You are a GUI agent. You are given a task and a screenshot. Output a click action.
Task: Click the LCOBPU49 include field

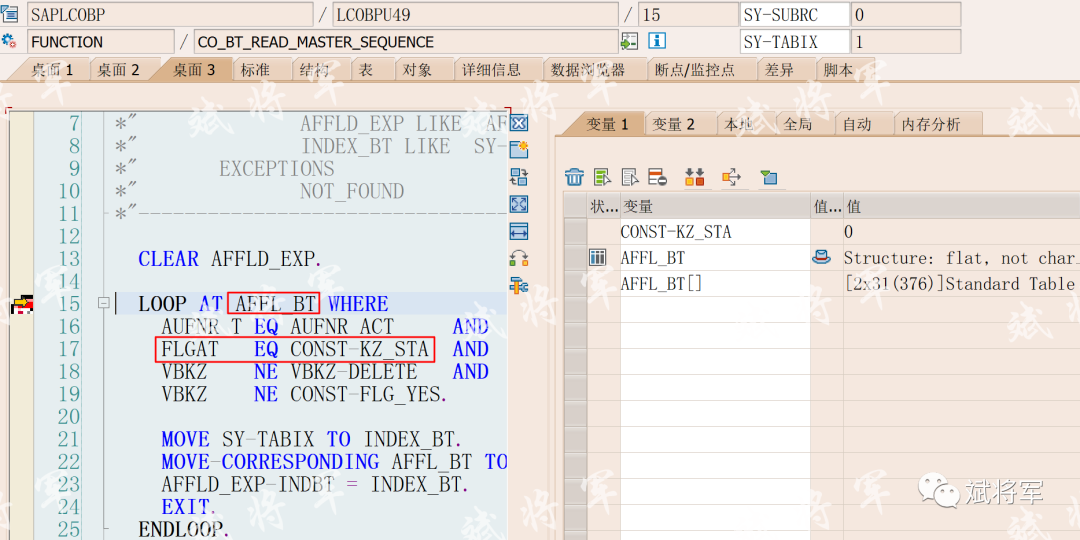[x=475, y=14]
